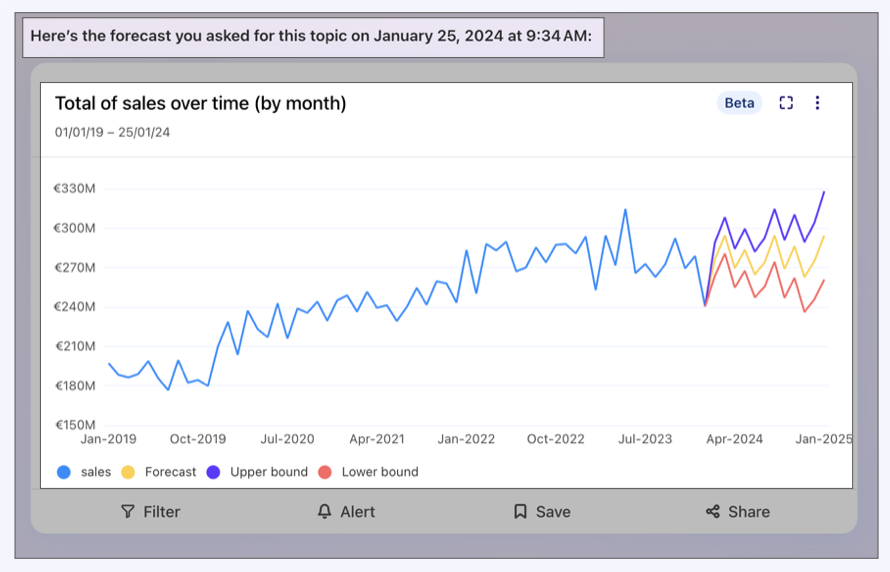Toggle the Upper bound purple legend dot

(x=213, y=472)
